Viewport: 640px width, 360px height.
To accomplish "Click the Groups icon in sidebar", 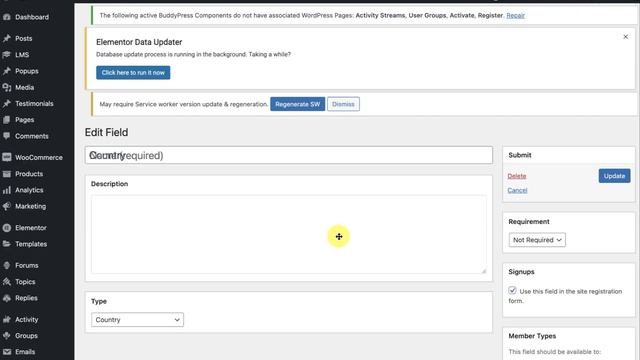I will pyautogui.click(x=7, y=336).
